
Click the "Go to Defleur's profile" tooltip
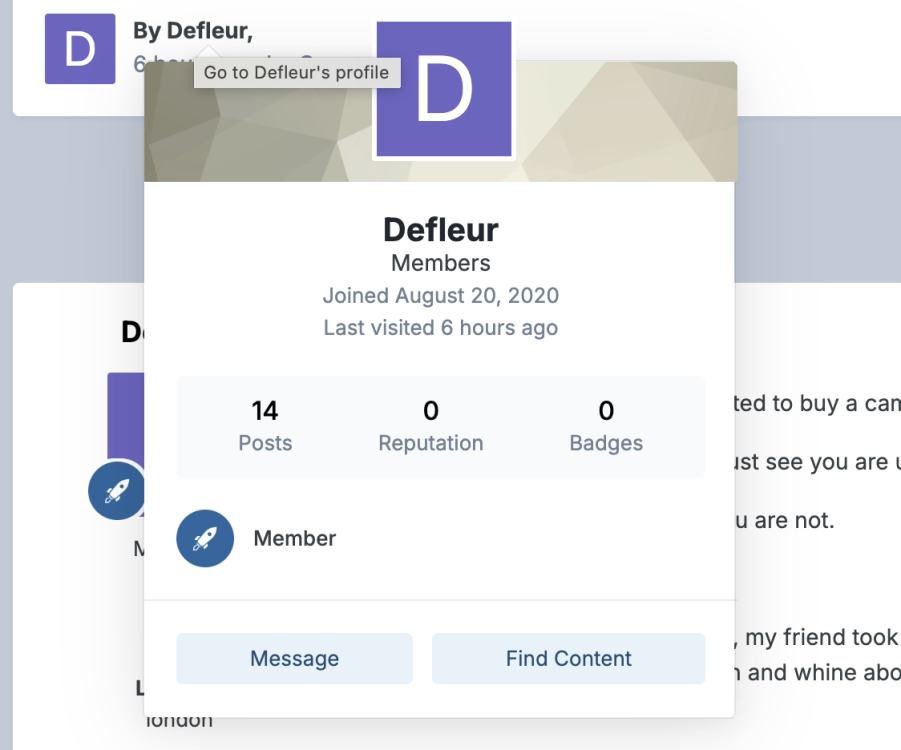tap(297, 72)
